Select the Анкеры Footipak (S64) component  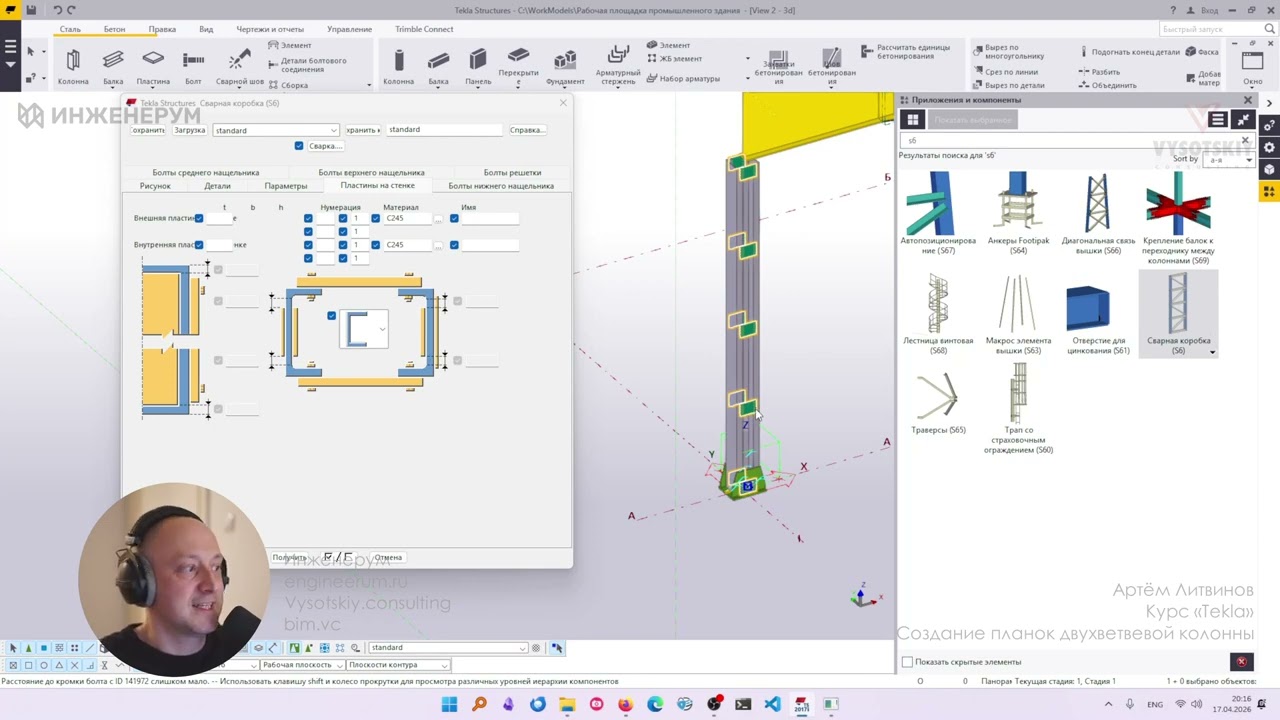[1018, 214]
